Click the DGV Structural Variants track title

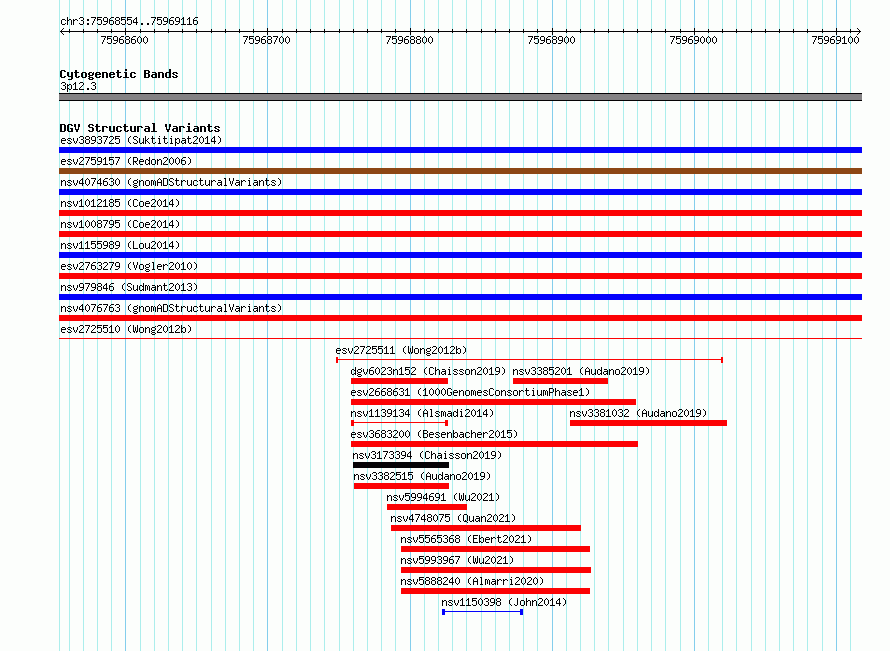pyautogui.click(x=140, y=128)
